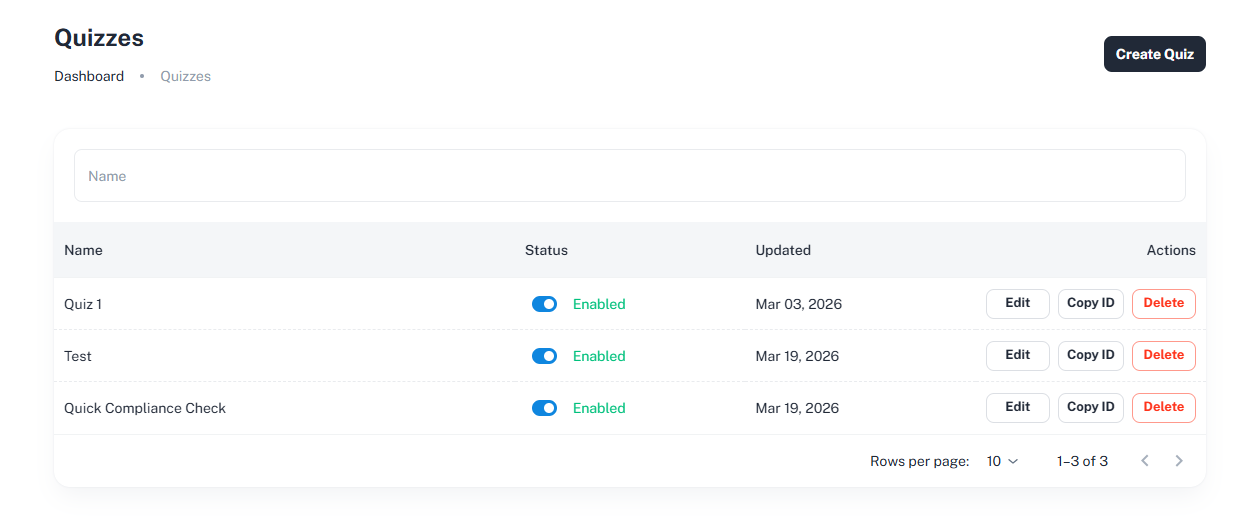Delete the Quick Compliance Check quiz

point(1163,407)
